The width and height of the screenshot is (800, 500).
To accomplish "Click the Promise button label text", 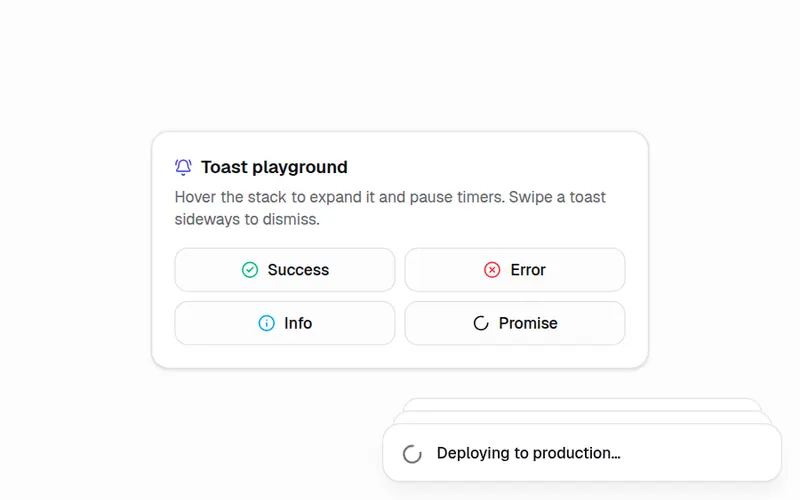I will pyautogui.click(x=528, y=323).
